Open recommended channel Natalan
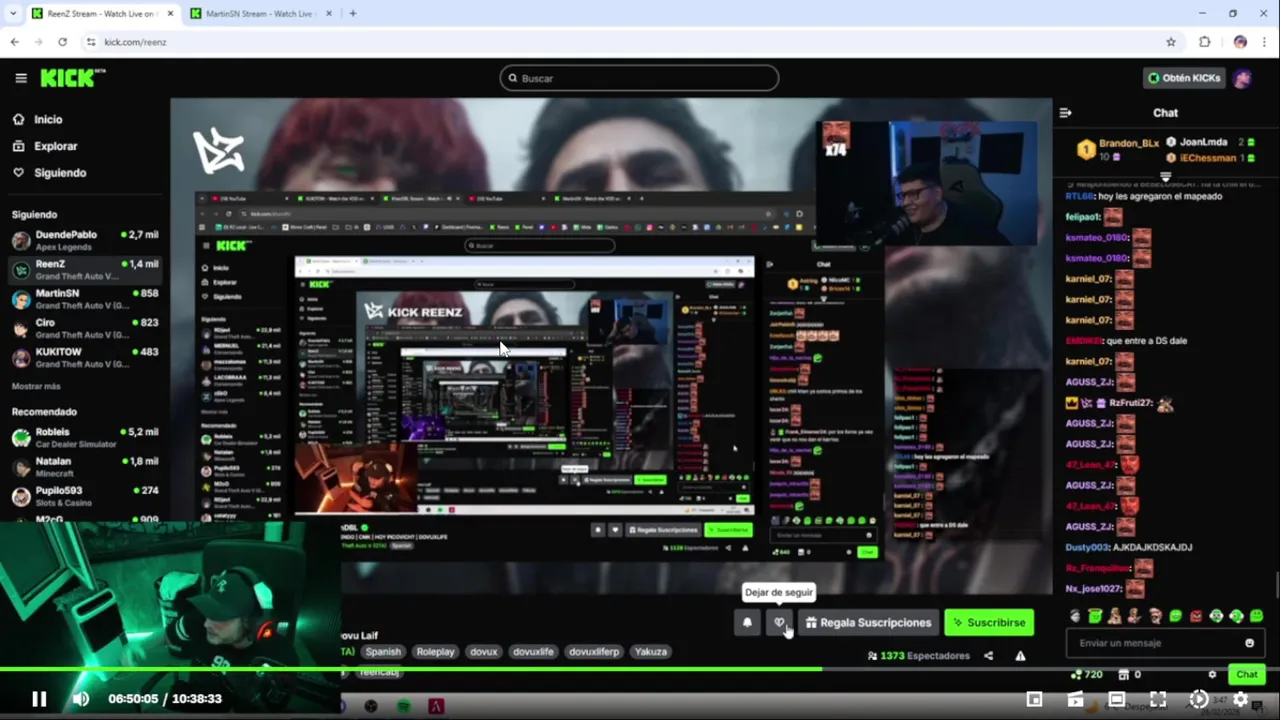This screenshot has width=1280, height=720. click(85, 467)
